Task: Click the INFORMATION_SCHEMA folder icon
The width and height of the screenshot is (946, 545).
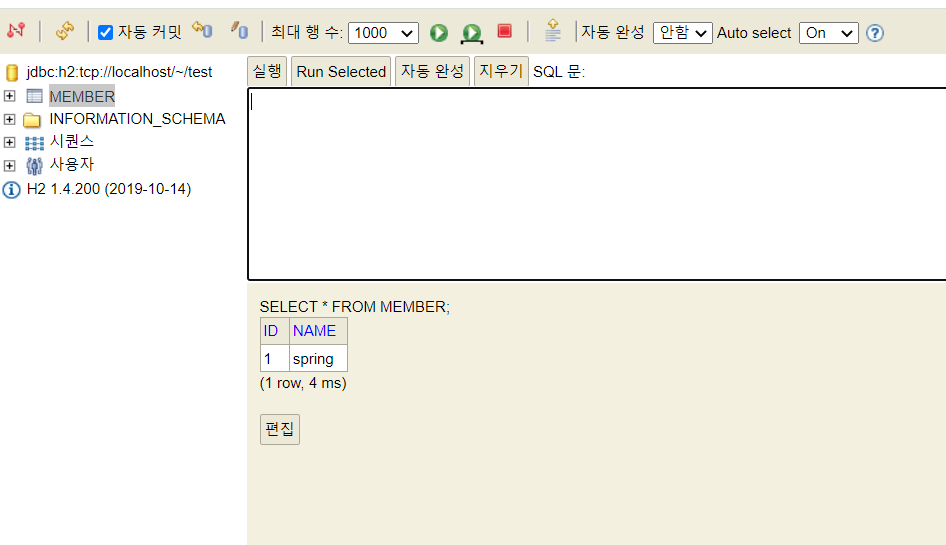Action: pyautogui.click(x=32, y=120)
